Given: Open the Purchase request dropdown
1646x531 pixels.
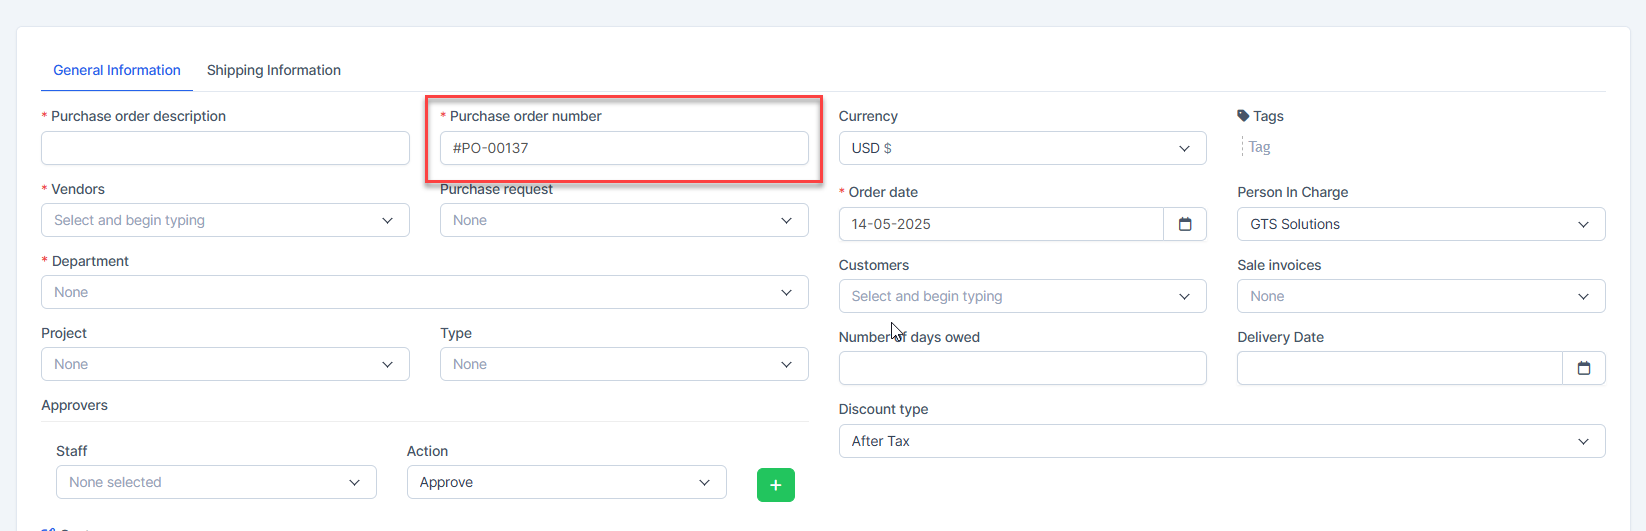Looking at the screenshot, I should click(623, 220).
